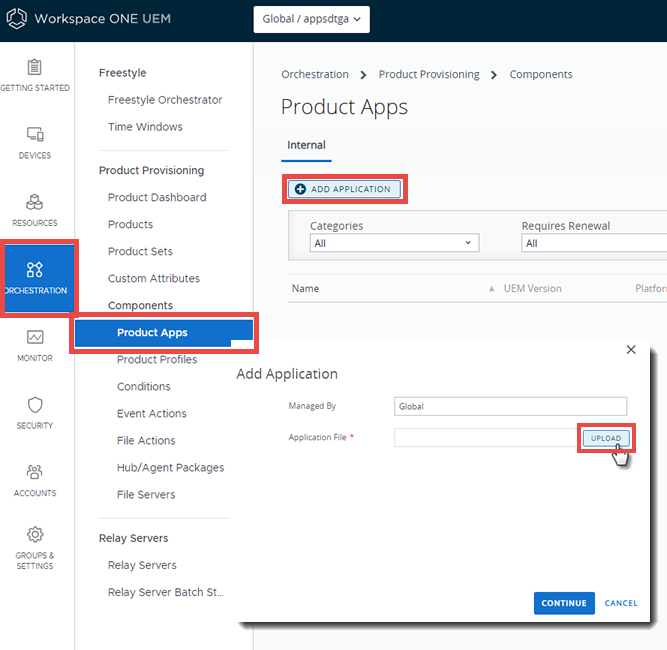Click the Freestyle section heading

(x=123, y=73)
